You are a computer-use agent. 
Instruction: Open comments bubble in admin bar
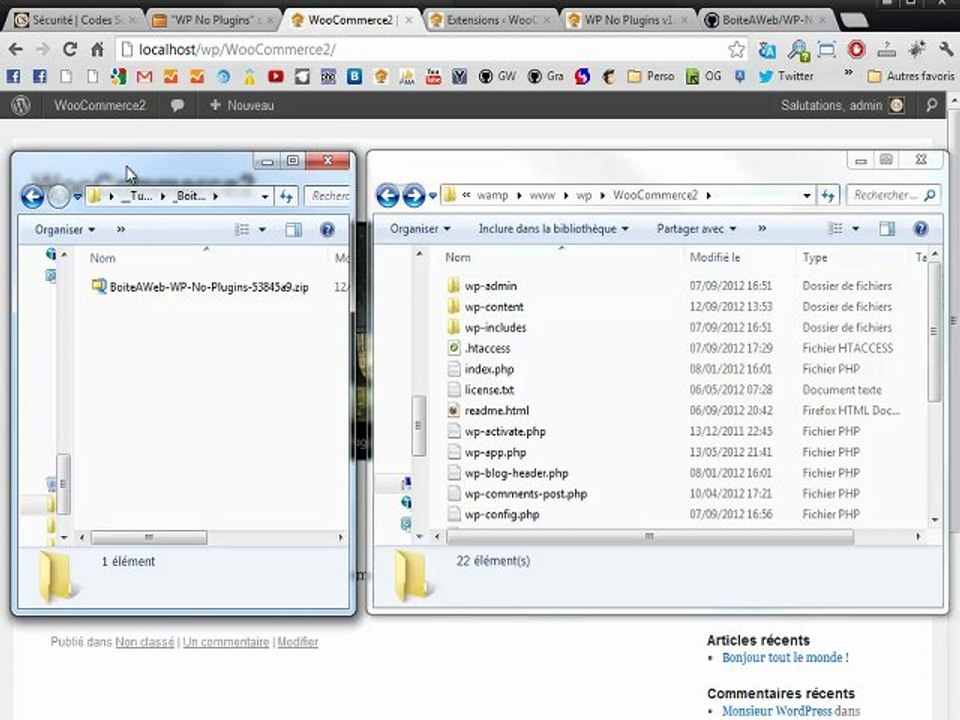click(178, 105)
